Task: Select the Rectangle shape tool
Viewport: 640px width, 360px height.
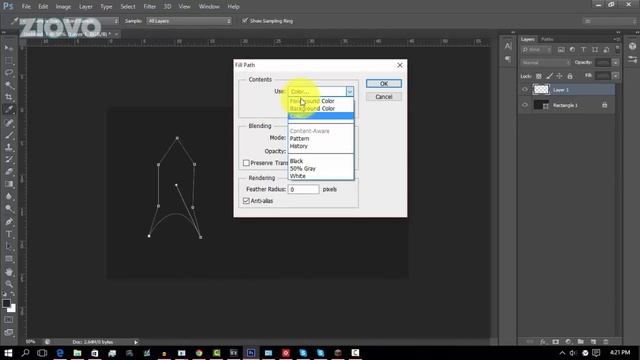Action: point(9,259)
